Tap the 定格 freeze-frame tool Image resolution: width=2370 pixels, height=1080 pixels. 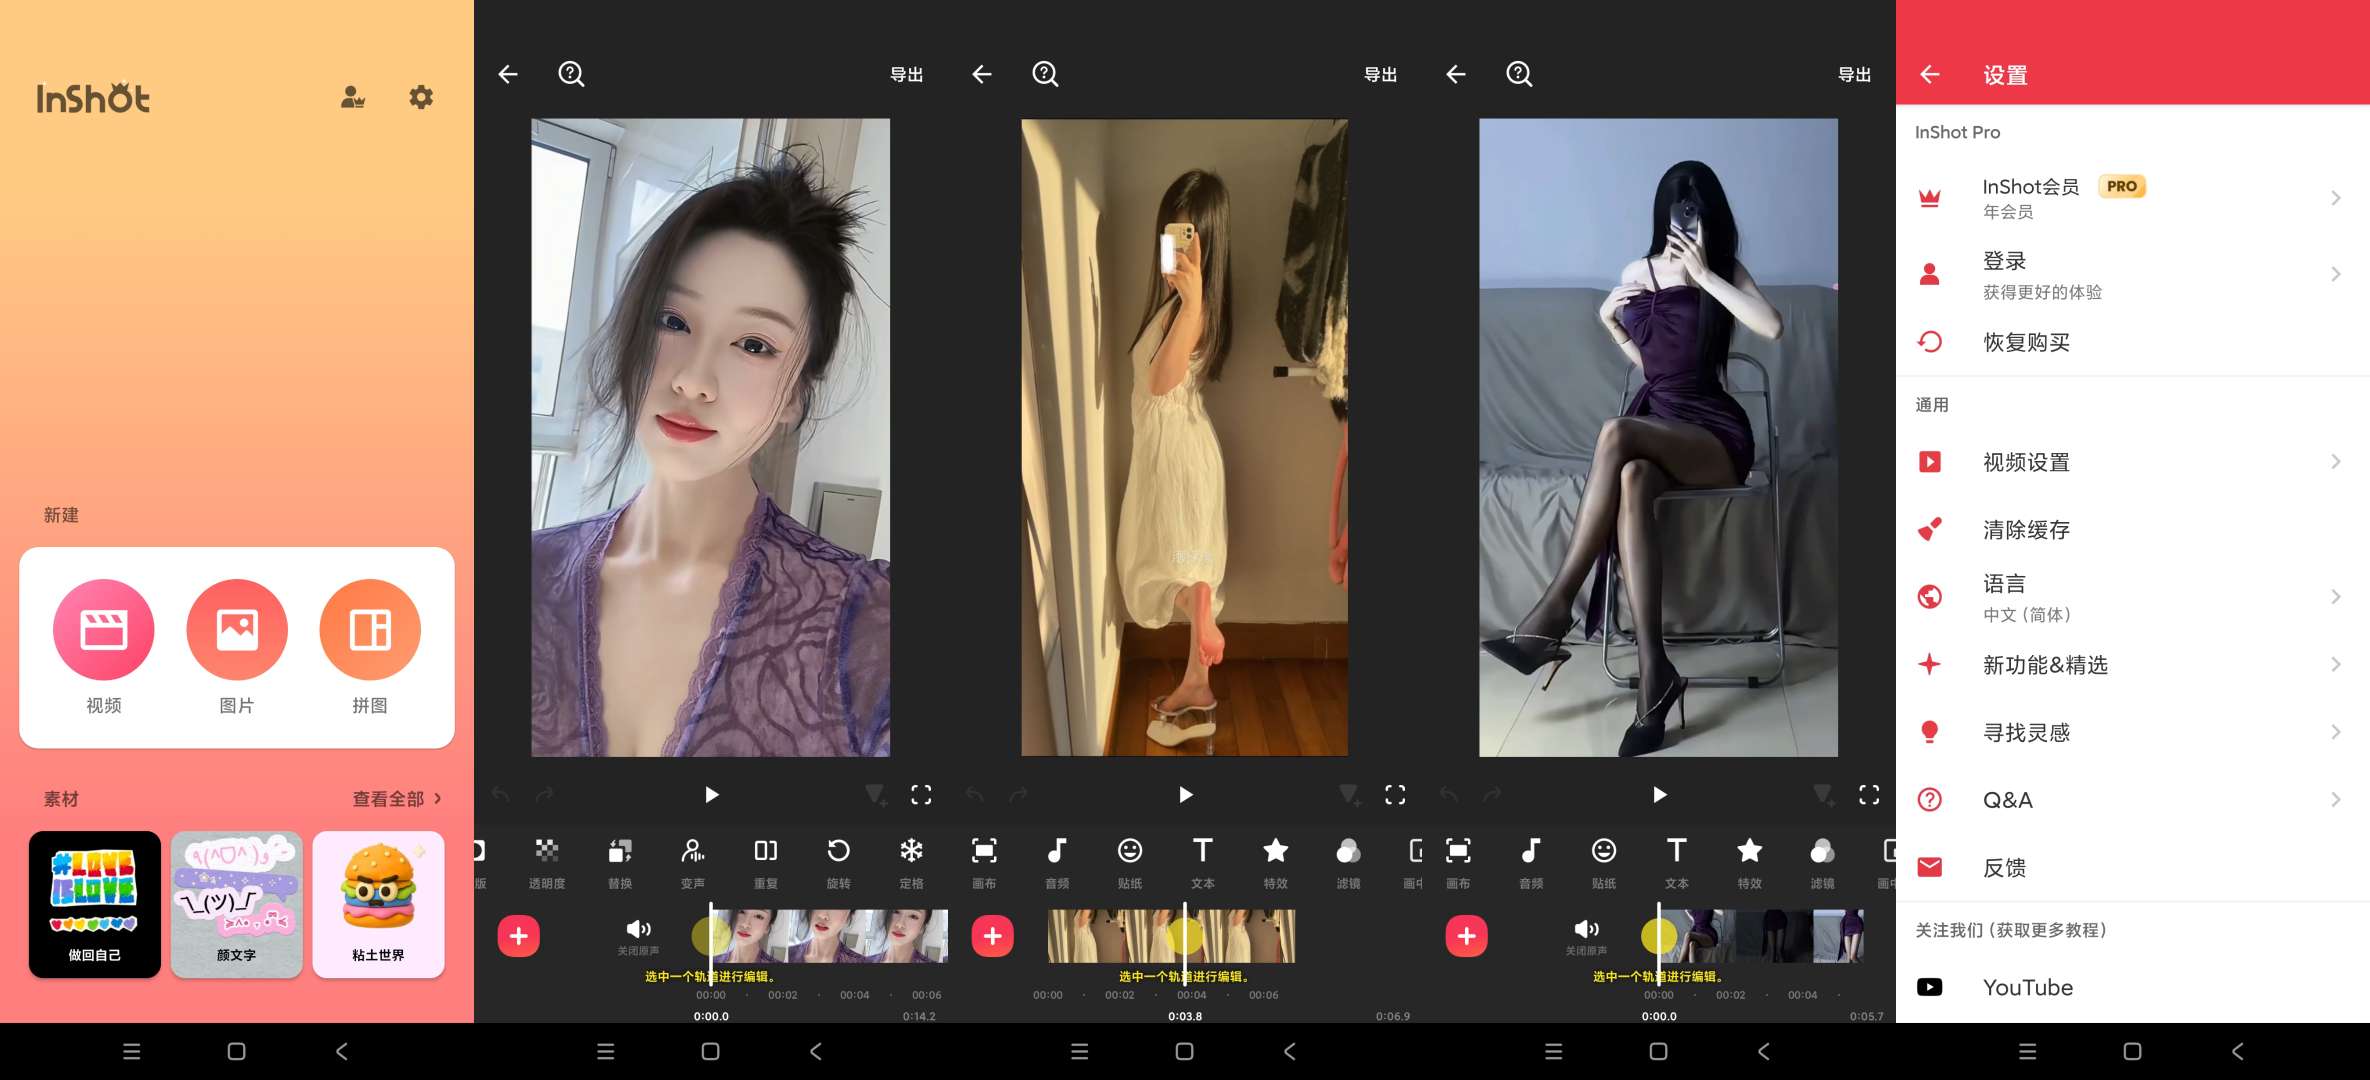click(x=911, y=862)
